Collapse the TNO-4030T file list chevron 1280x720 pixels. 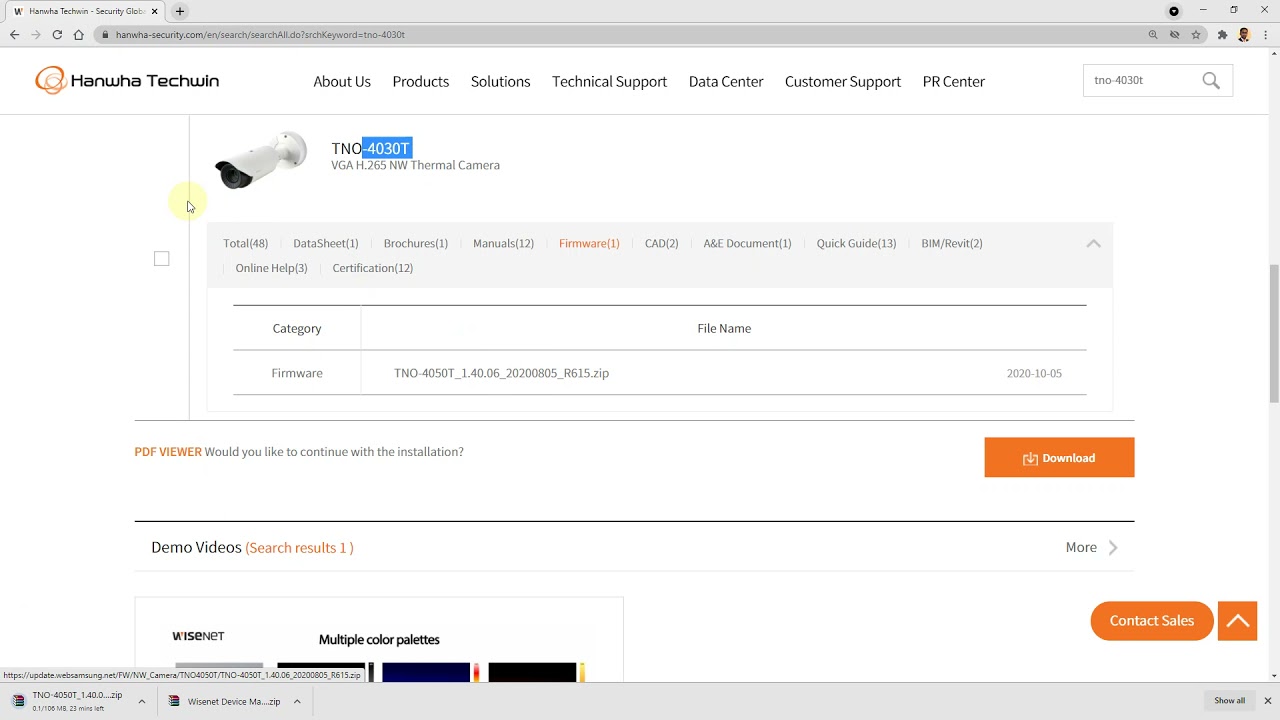1093,243
